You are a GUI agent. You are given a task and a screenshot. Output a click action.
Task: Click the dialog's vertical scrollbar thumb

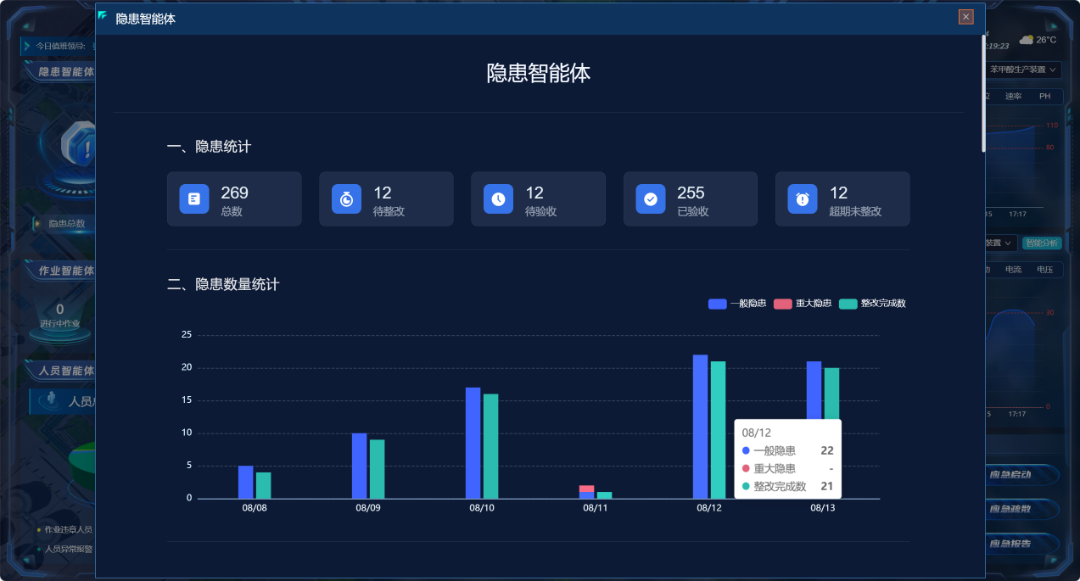[983, 93]
